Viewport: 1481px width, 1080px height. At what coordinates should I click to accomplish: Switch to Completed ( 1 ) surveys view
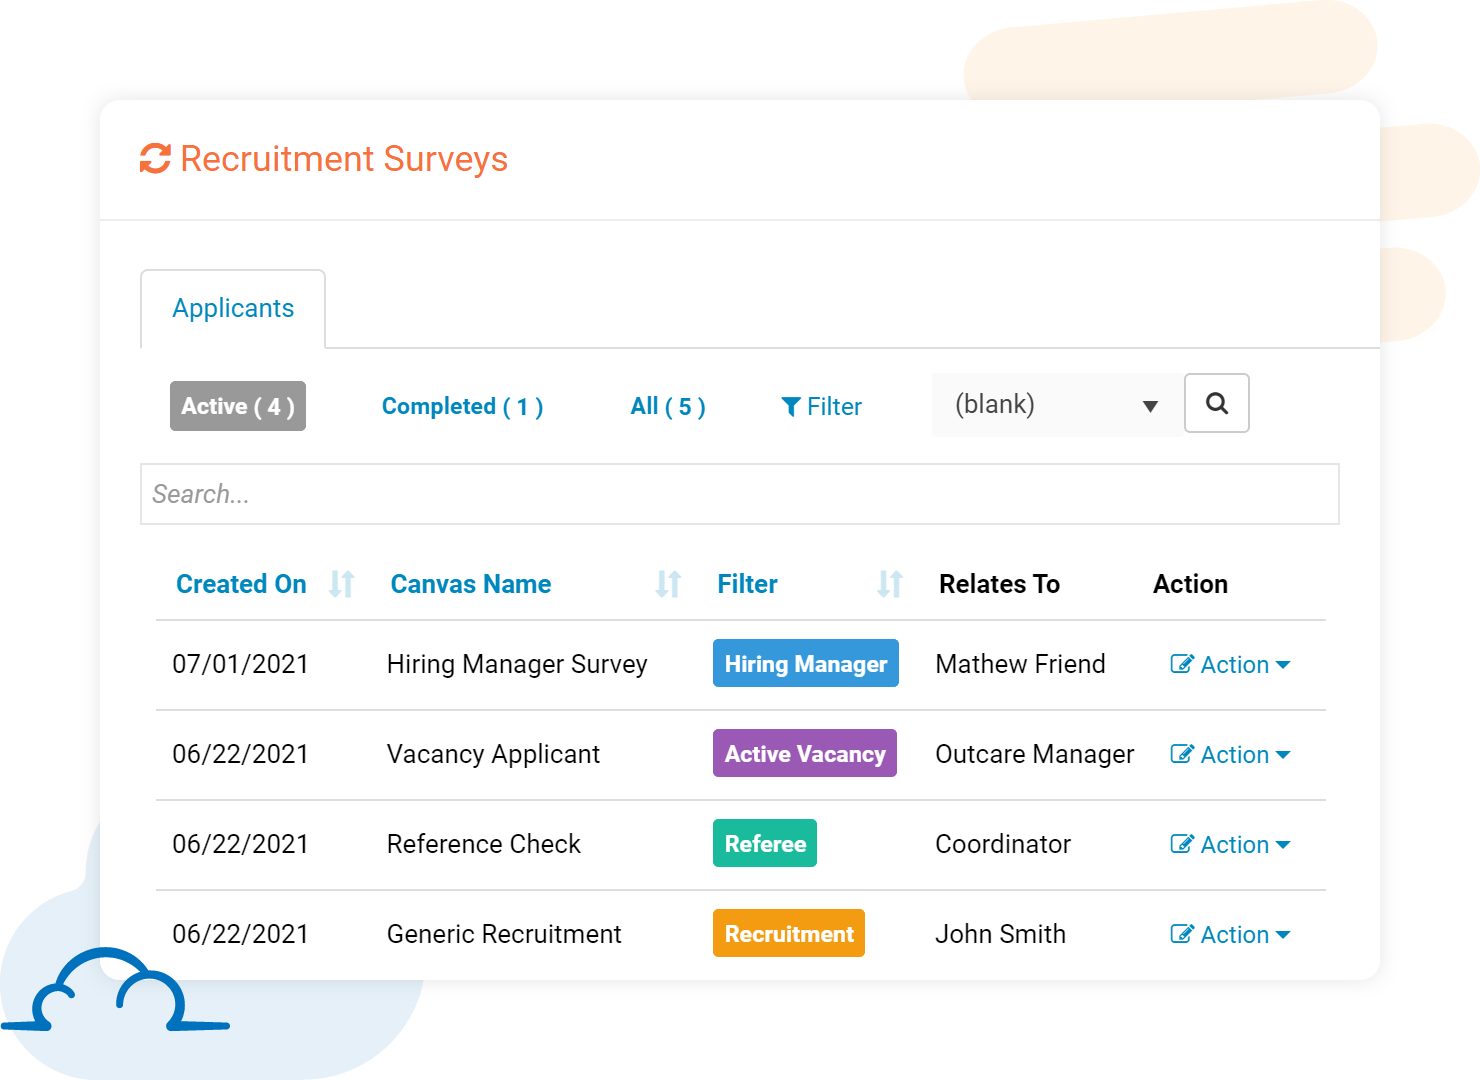[x=462, y=406]
